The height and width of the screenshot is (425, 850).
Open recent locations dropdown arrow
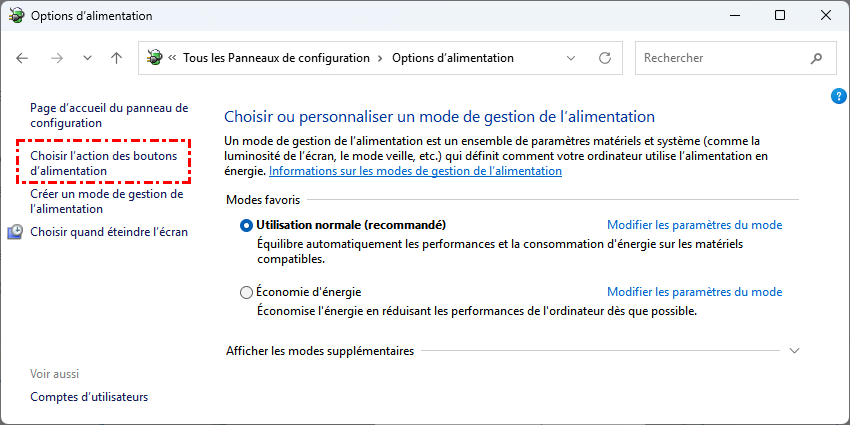tap(87, 58)
